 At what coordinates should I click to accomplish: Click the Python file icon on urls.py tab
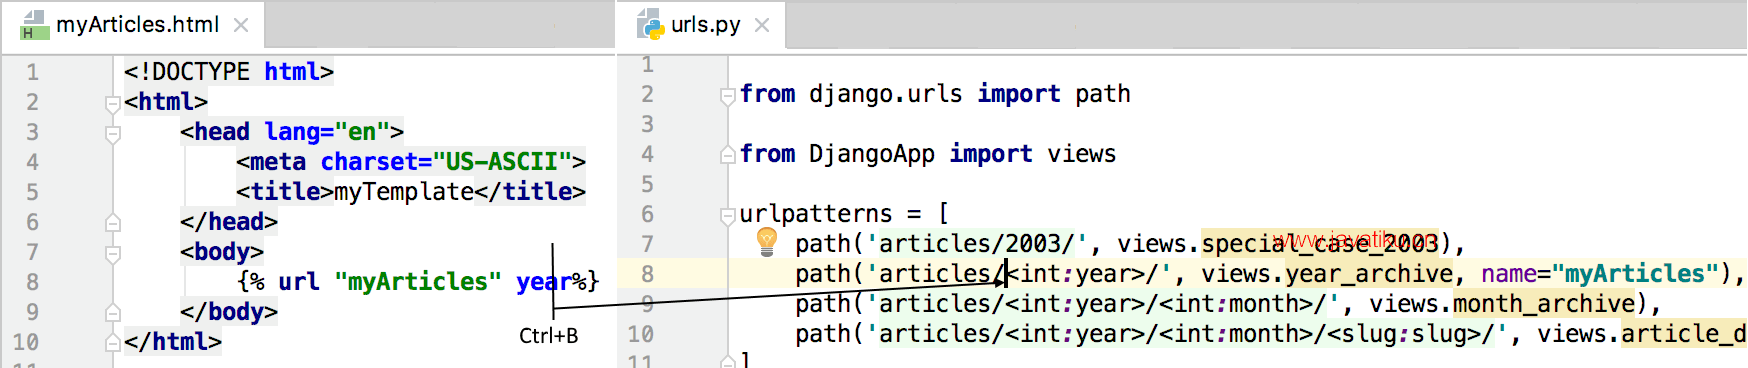[651, 25]
